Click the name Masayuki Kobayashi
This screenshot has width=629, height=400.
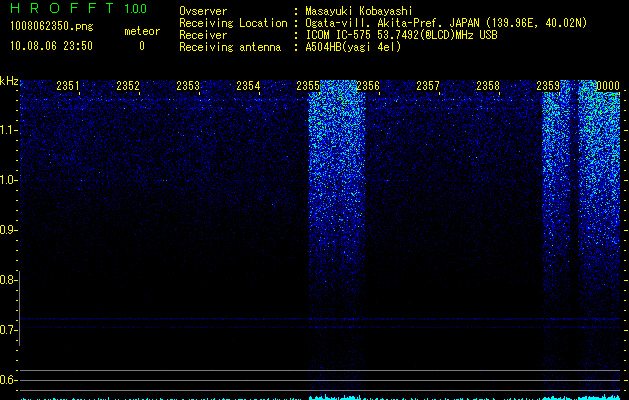coord(359,11)
